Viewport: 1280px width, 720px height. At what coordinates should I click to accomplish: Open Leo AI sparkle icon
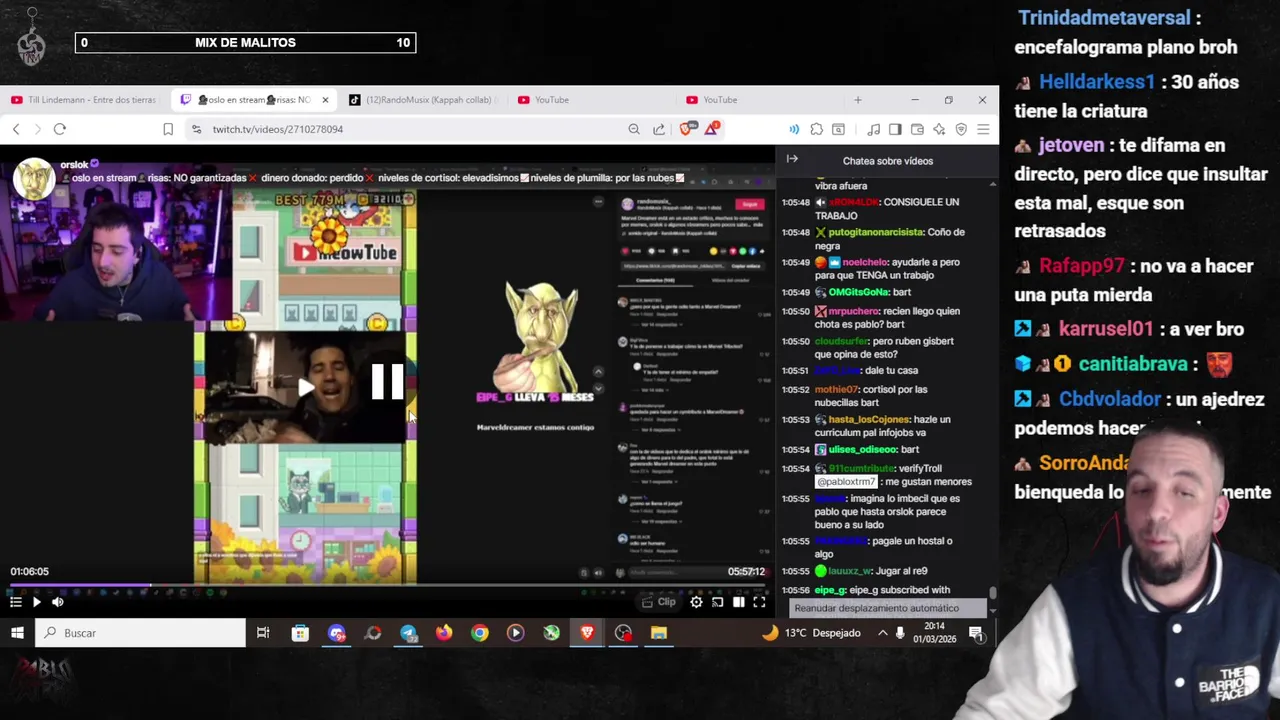pos(939,129)
